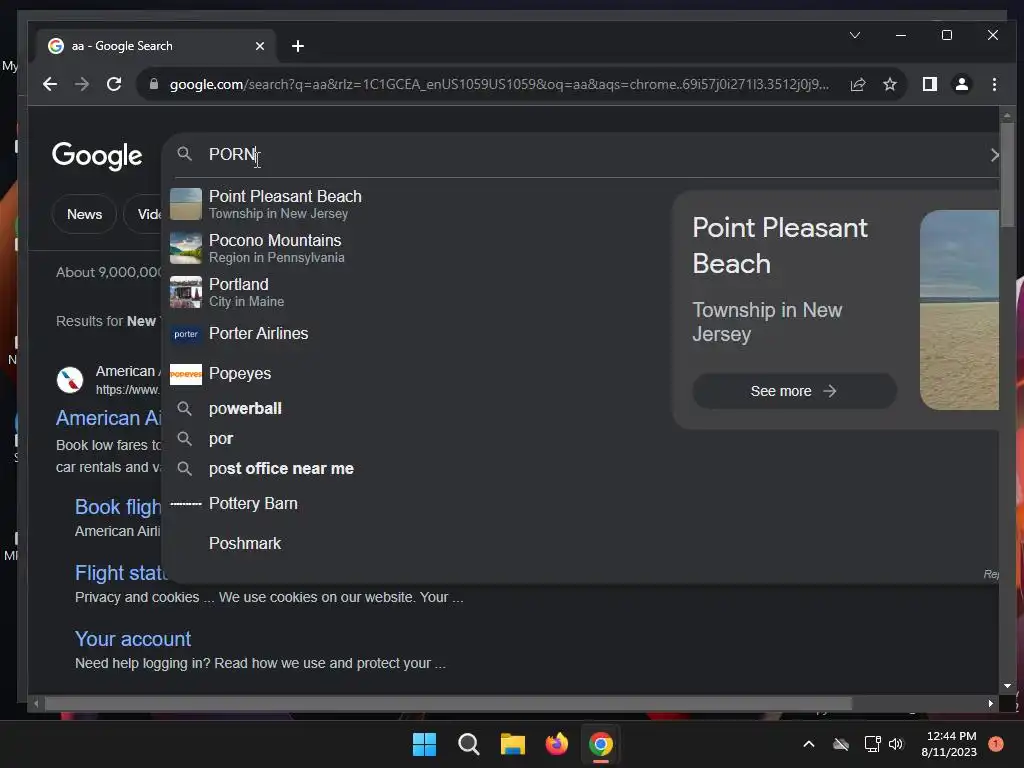Go back with the browser back arrow
The width and height of the screenshot is (1024, 768).
[x=50, y=84]
